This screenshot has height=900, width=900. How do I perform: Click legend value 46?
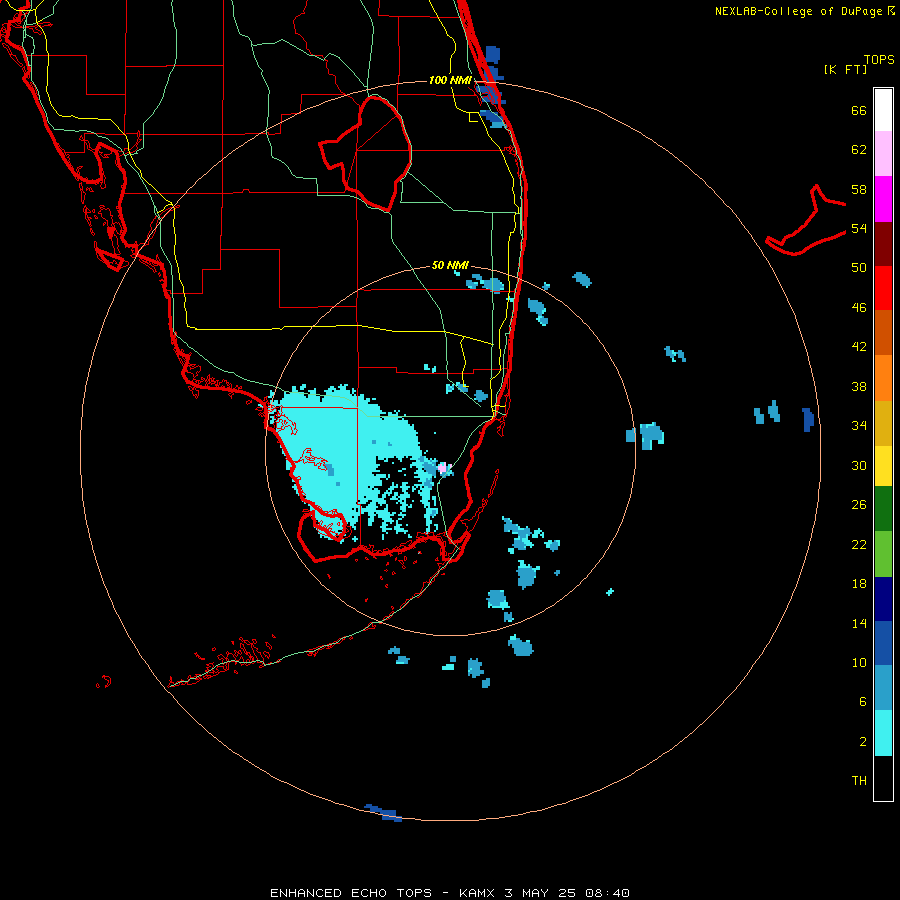tap(859, 308)
